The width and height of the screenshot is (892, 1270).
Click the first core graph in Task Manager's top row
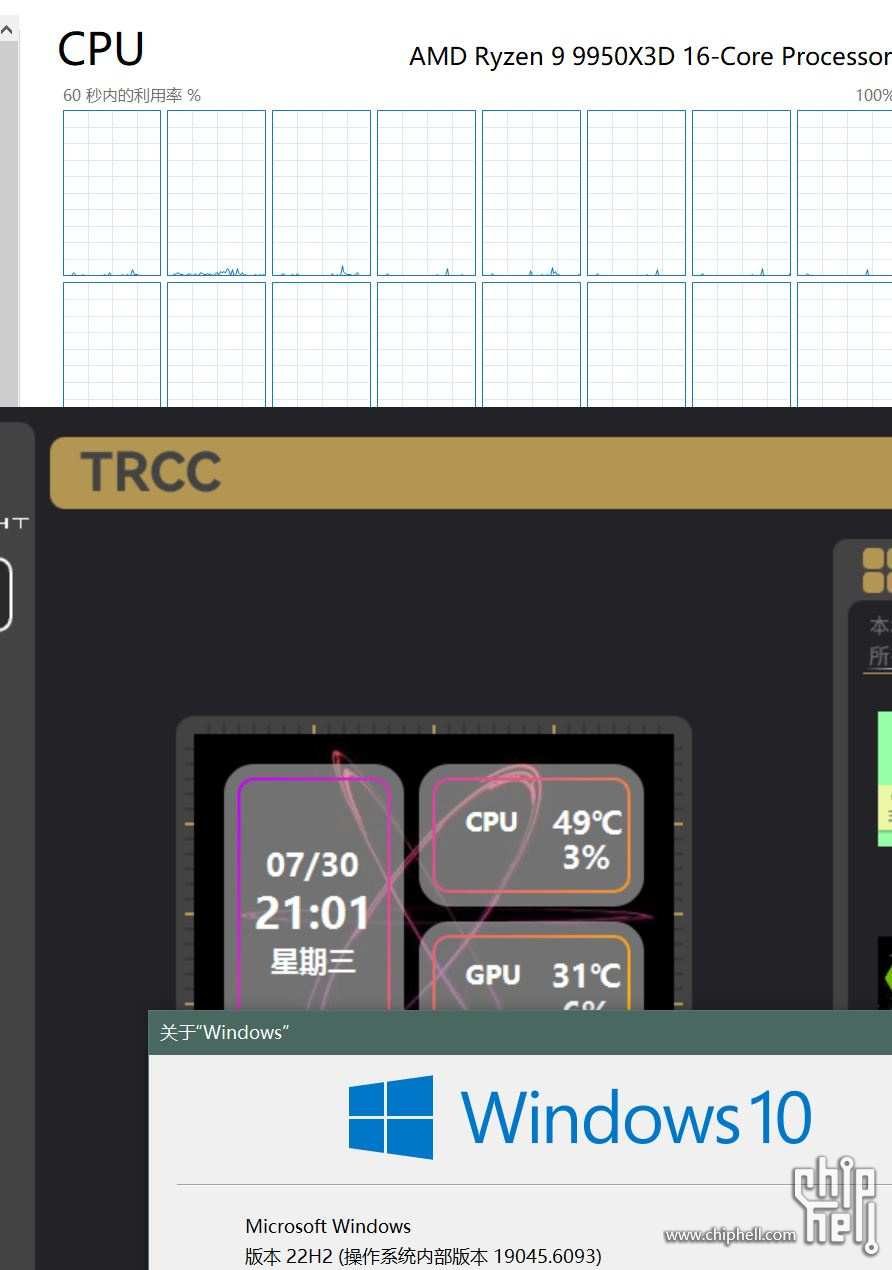point(112,193)
